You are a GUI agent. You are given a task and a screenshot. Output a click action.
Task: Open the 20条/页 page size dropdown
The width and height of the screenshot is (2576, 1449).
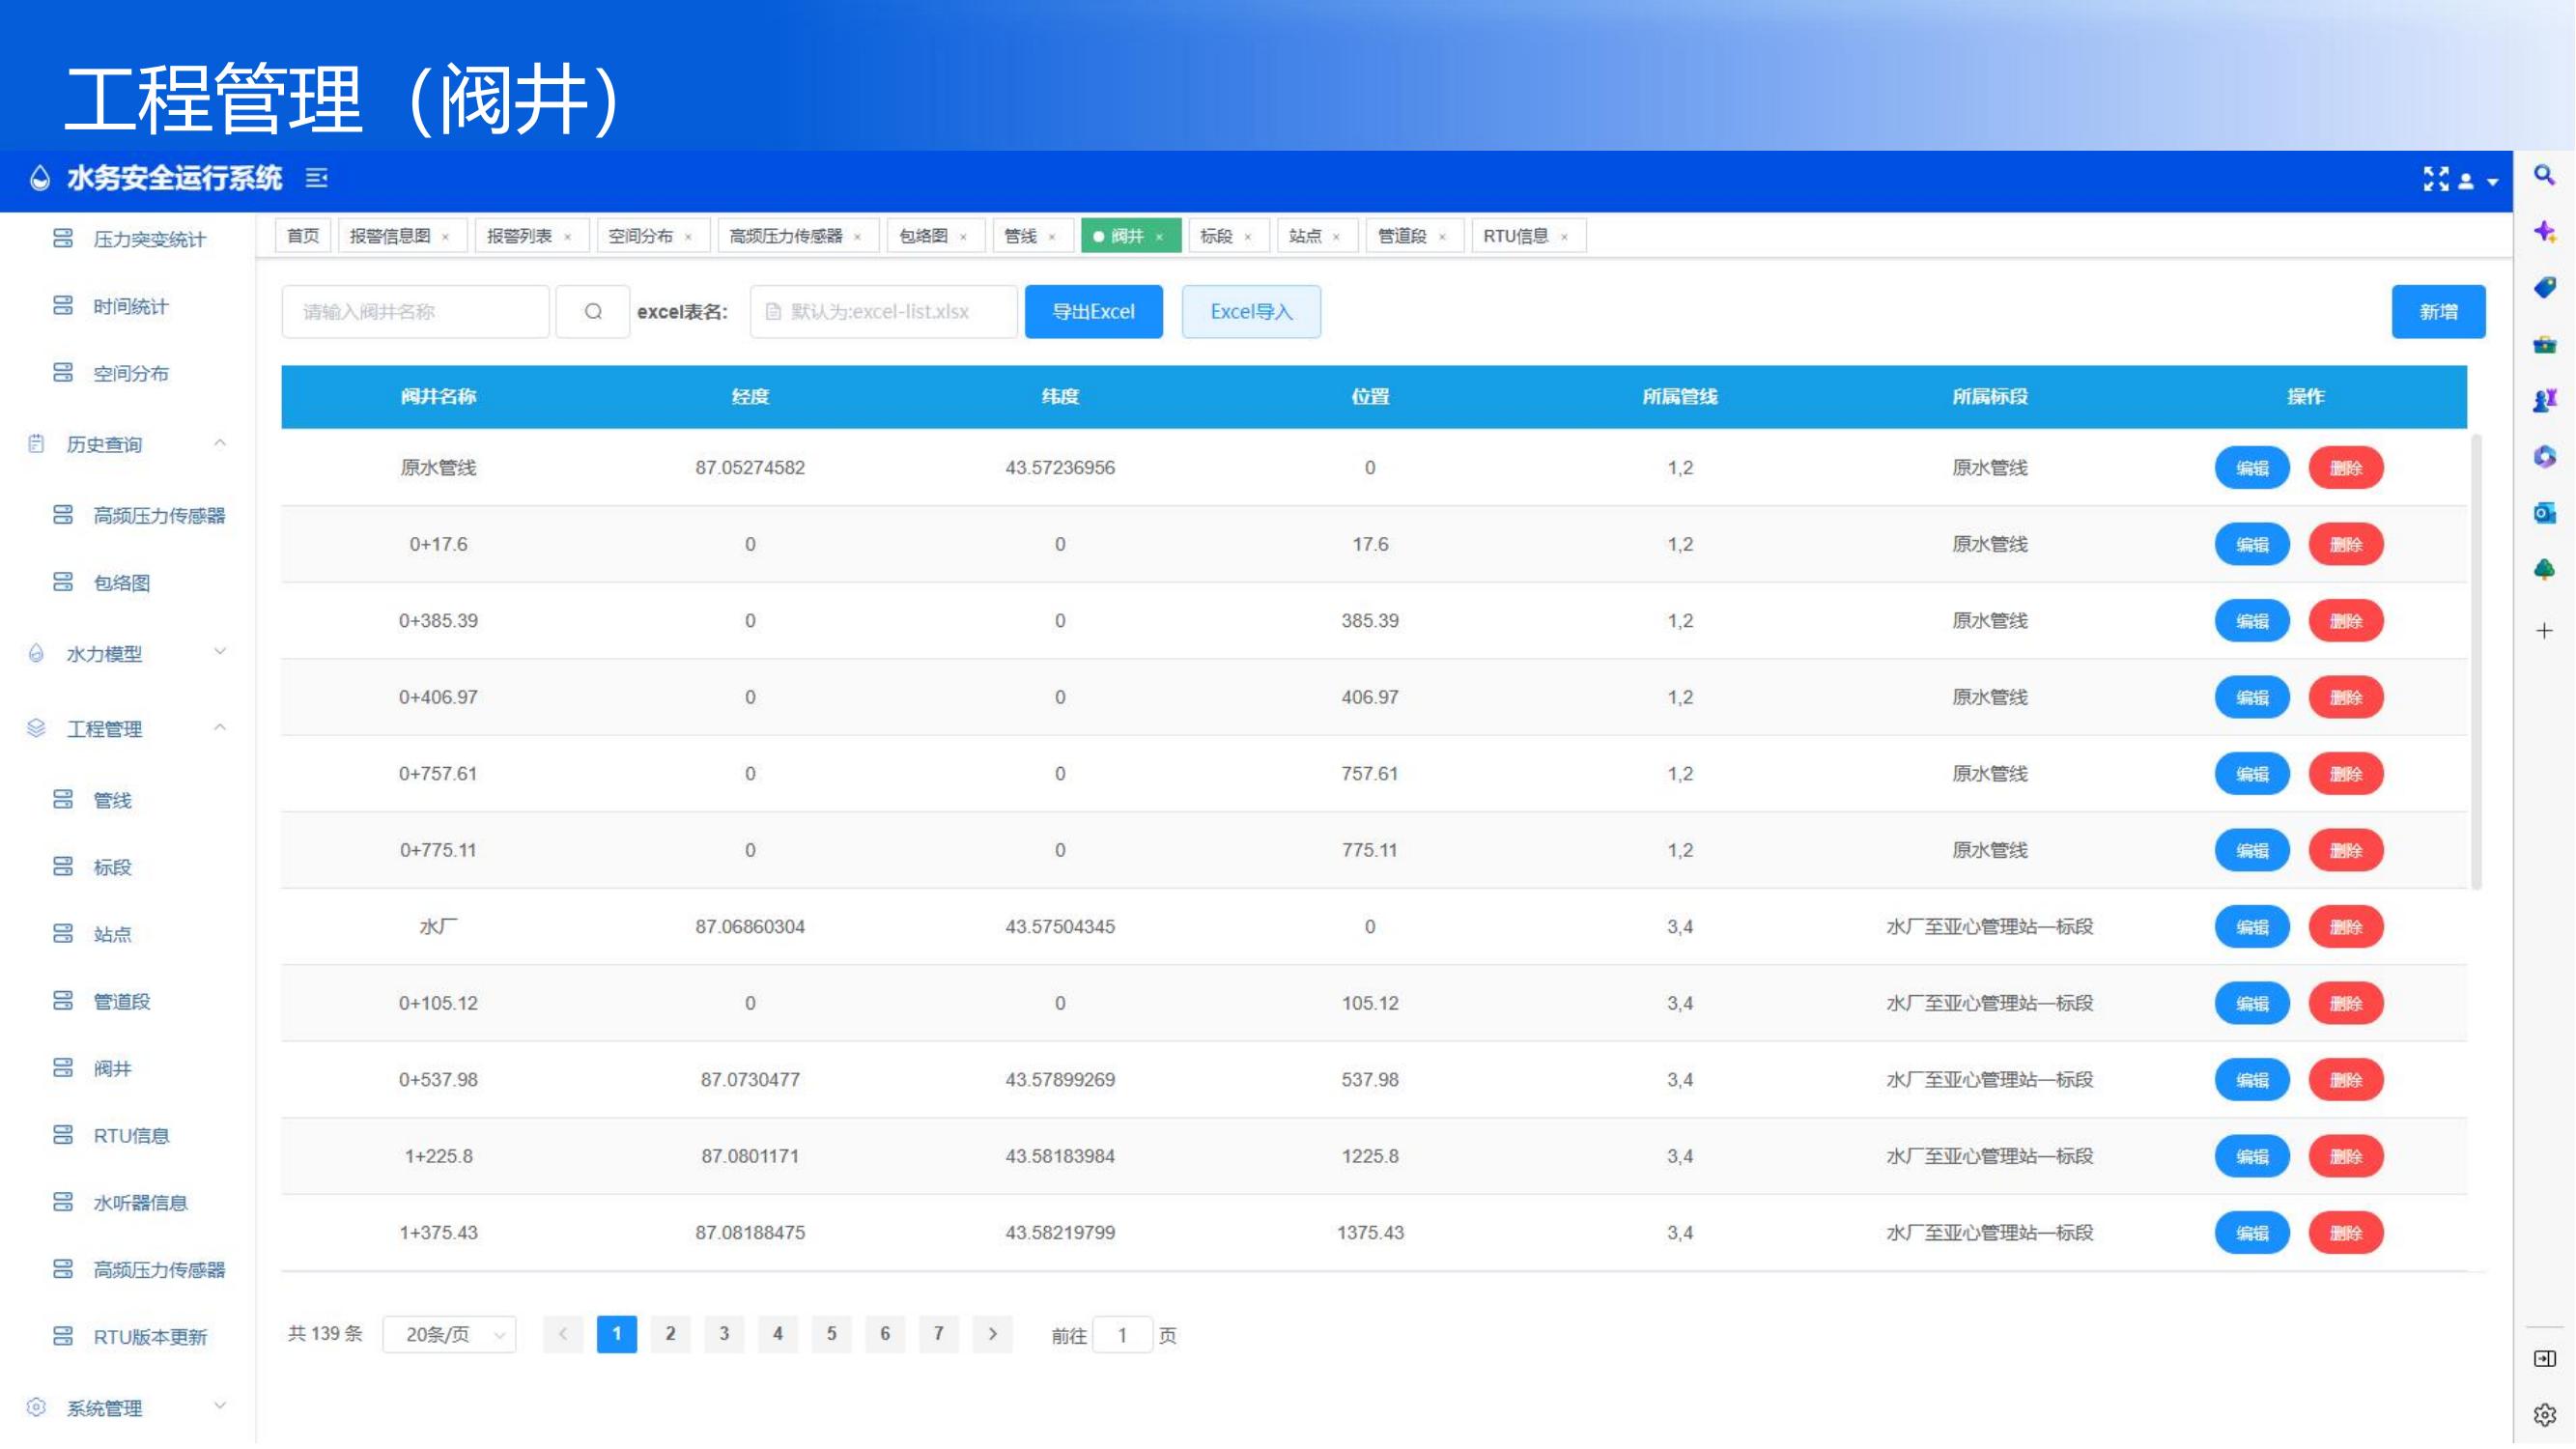450,1335
